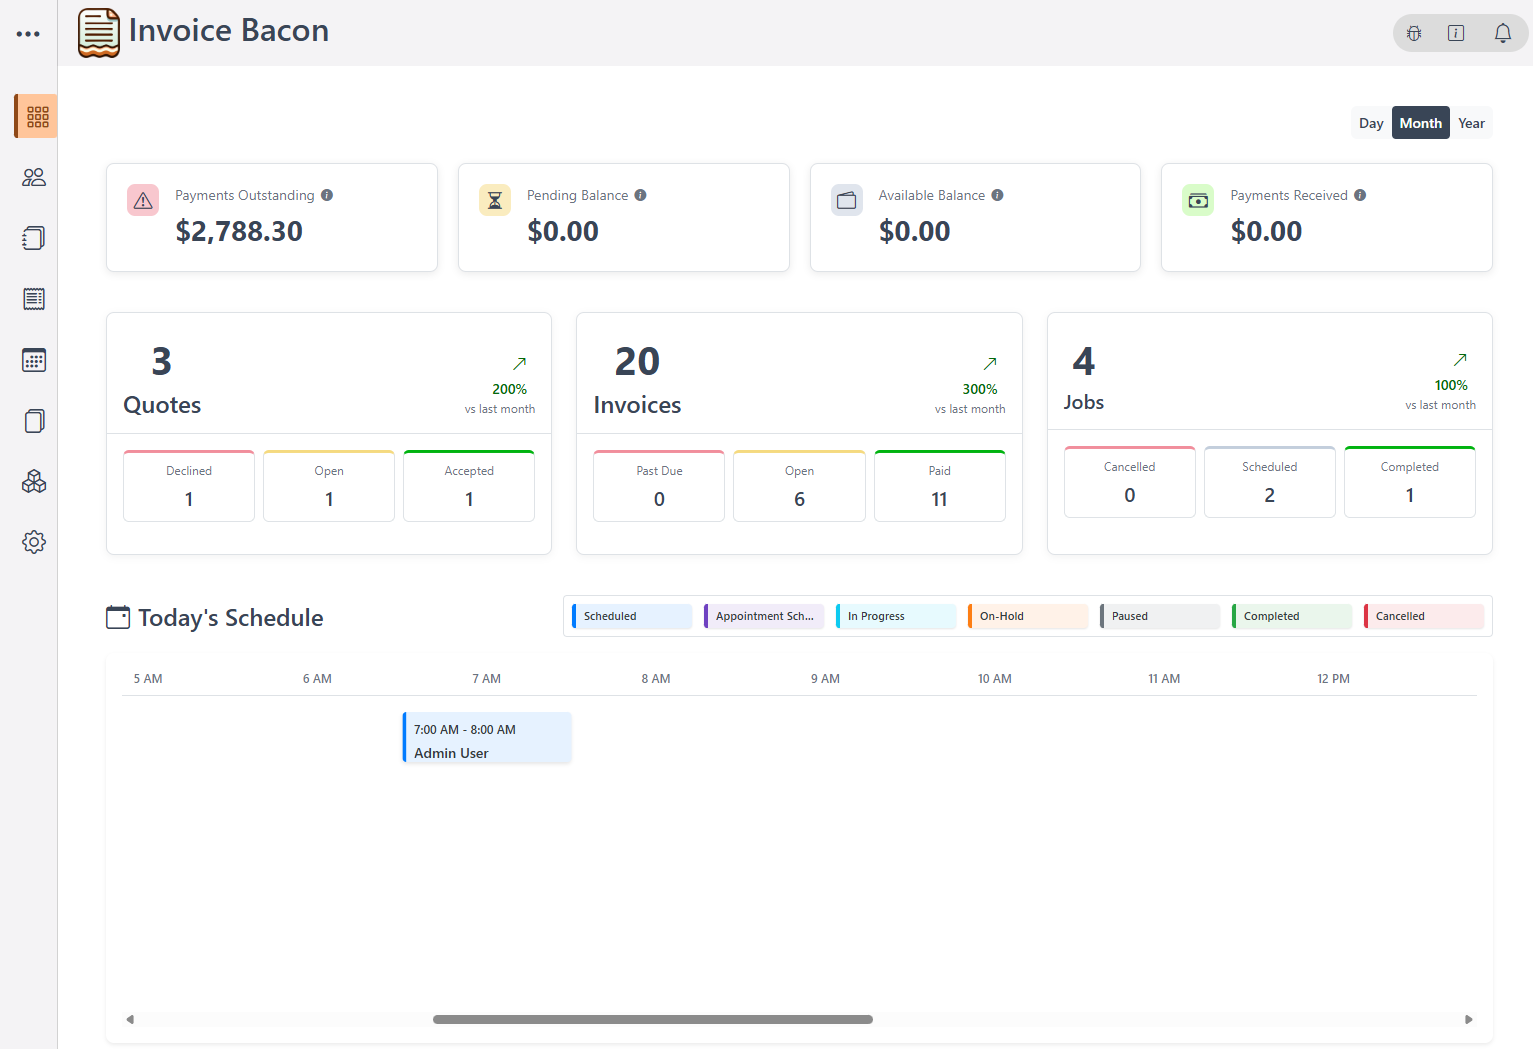Toggle the In Progress legend filter
1533x1049 pixels.
pos(896,616)
